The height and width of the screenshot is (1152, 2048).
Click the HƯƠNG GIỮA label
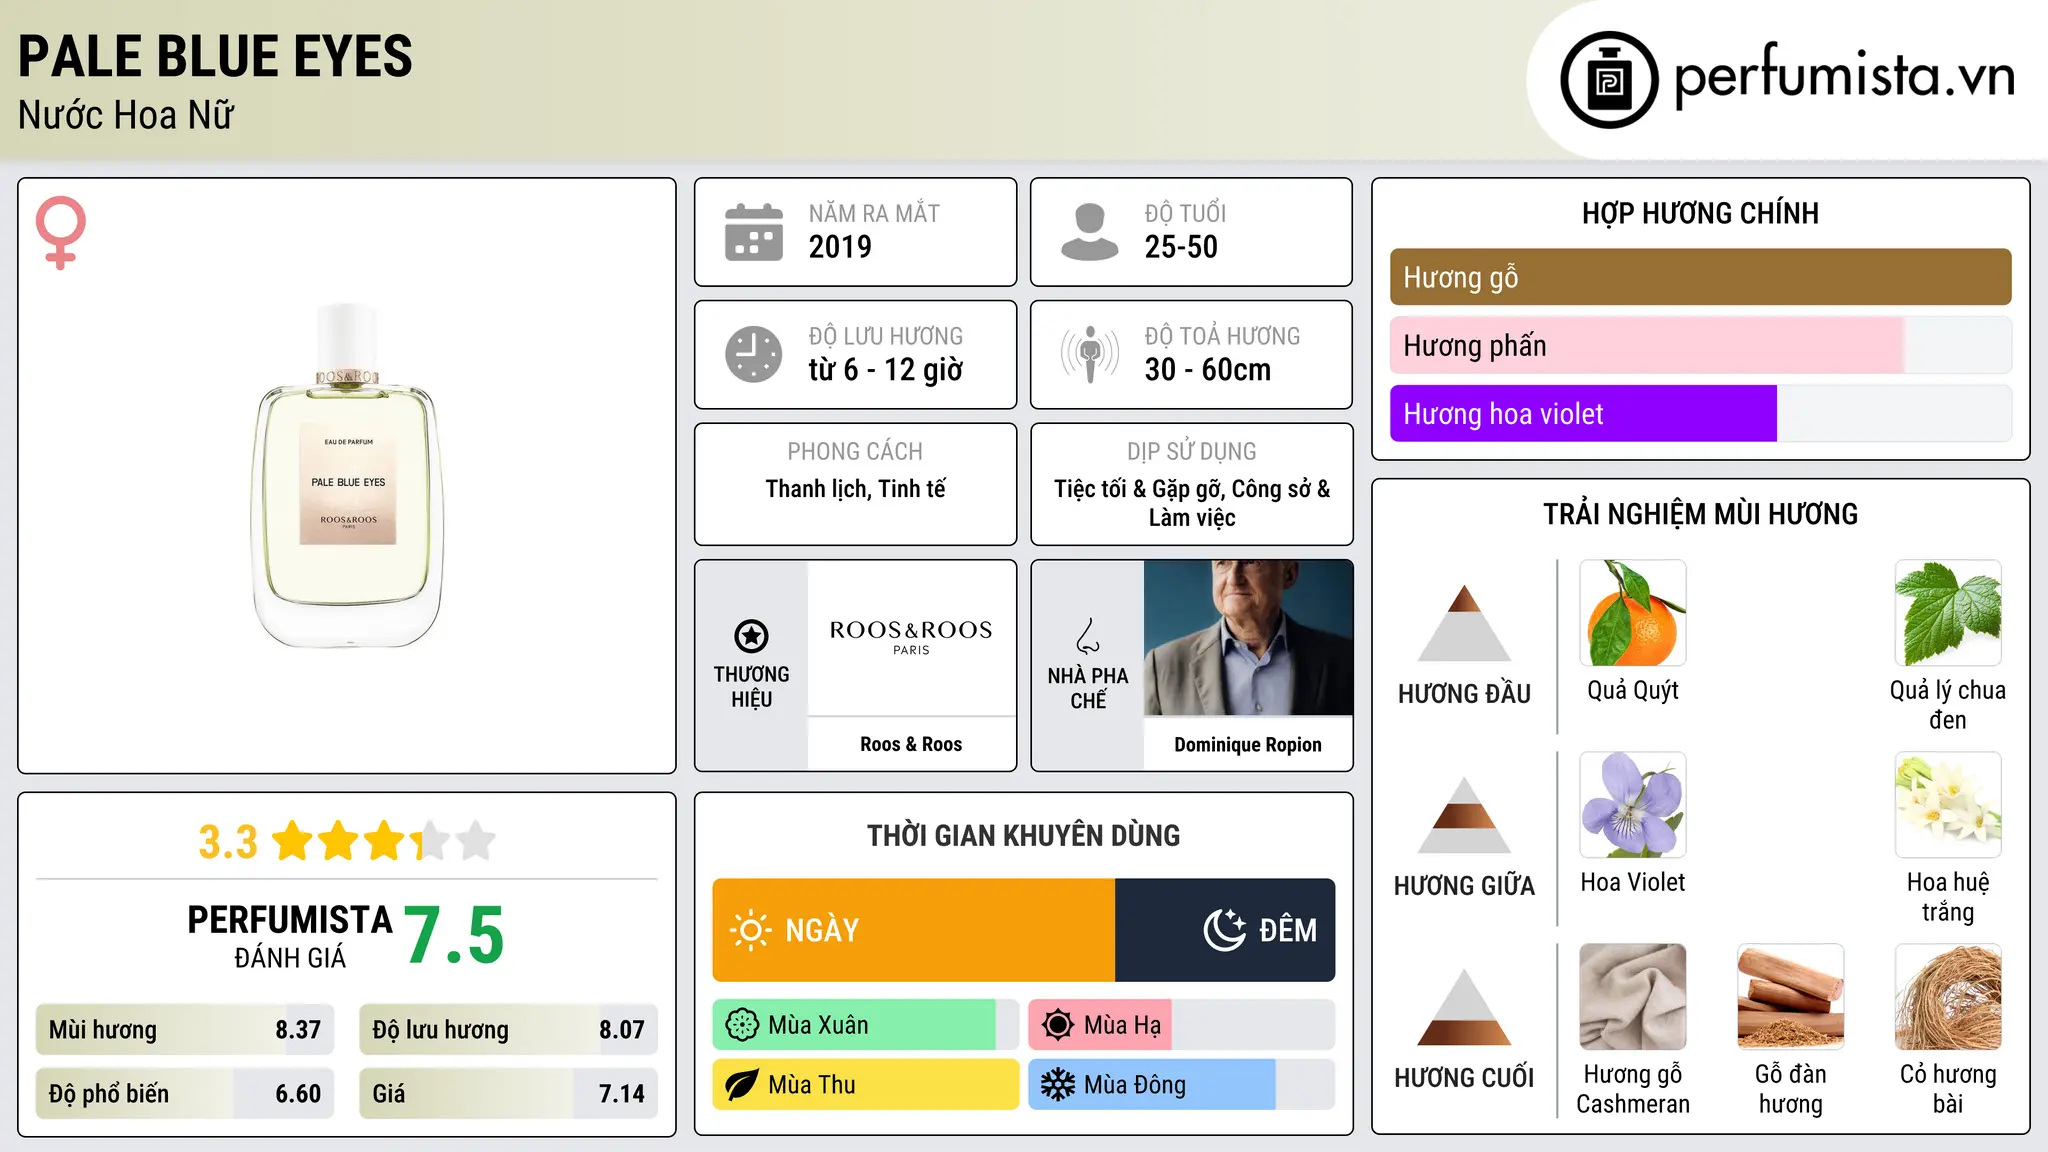[x=1465, y=886]
